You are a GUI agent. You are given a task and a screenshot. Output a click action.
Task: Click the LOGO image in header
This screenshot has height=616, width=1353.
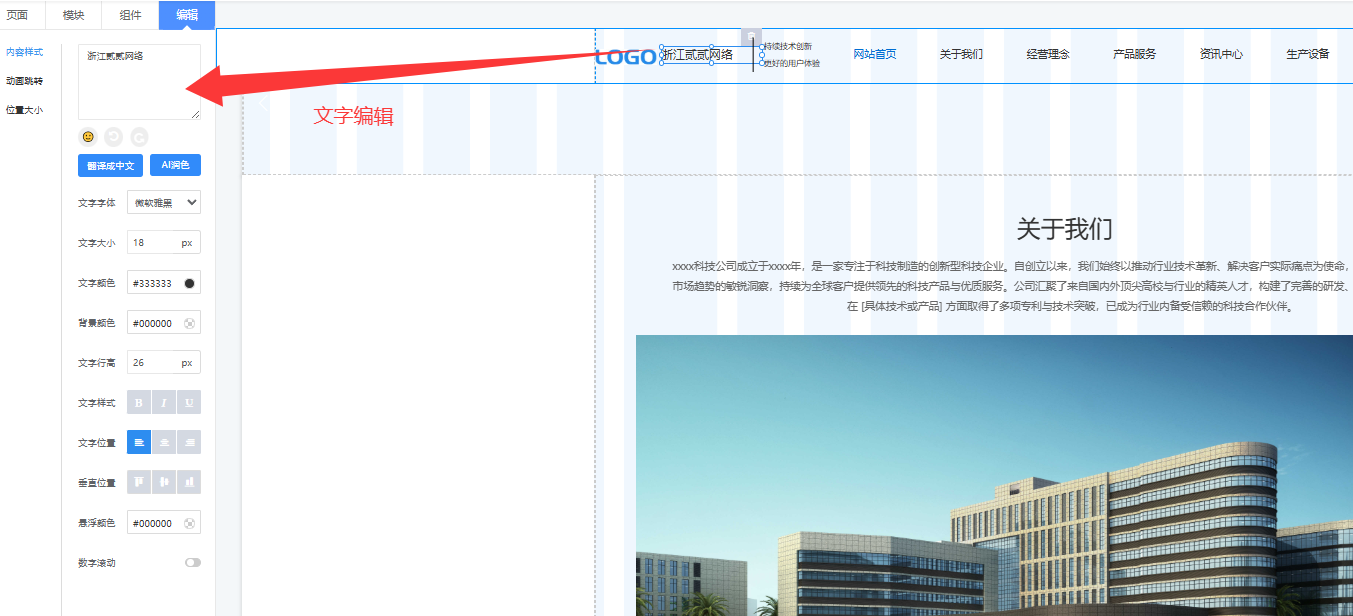[625, 57]
